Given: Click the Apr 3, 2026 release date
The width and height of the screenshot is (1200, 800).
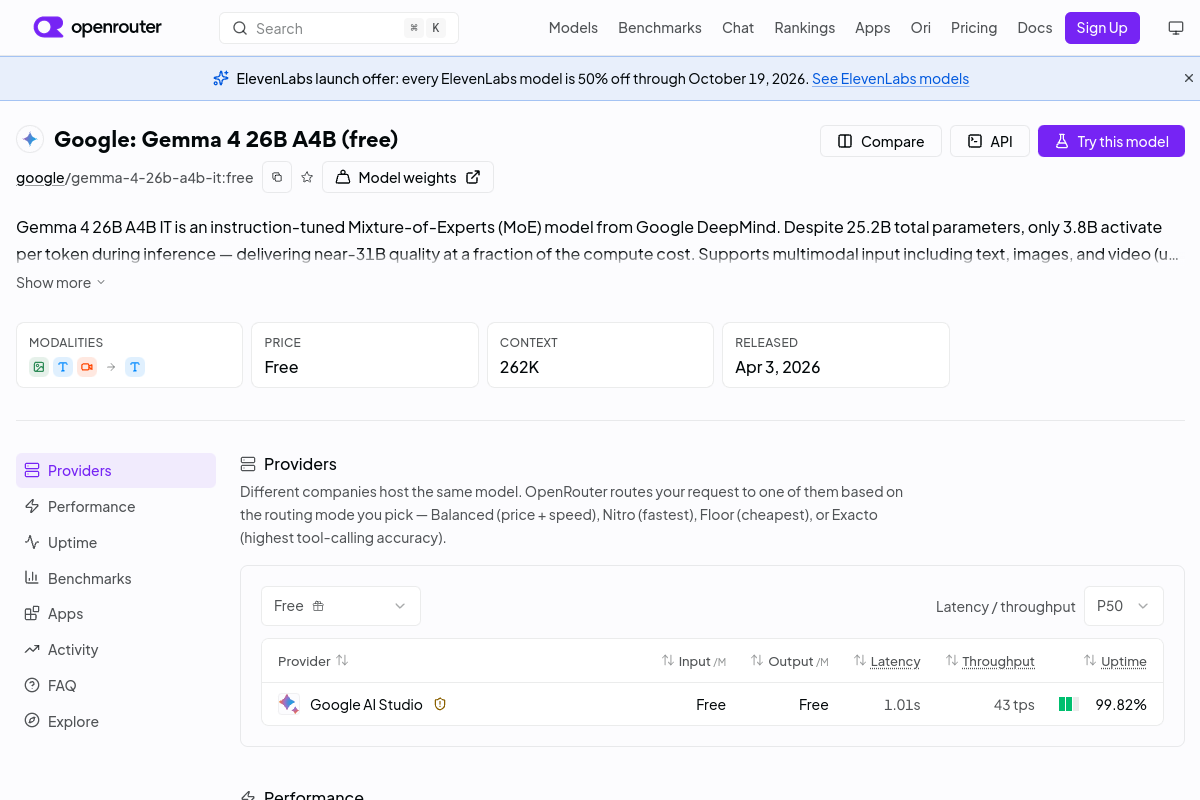Looking at the screenshot, I should pyautogui.click(x=778, y=367).
